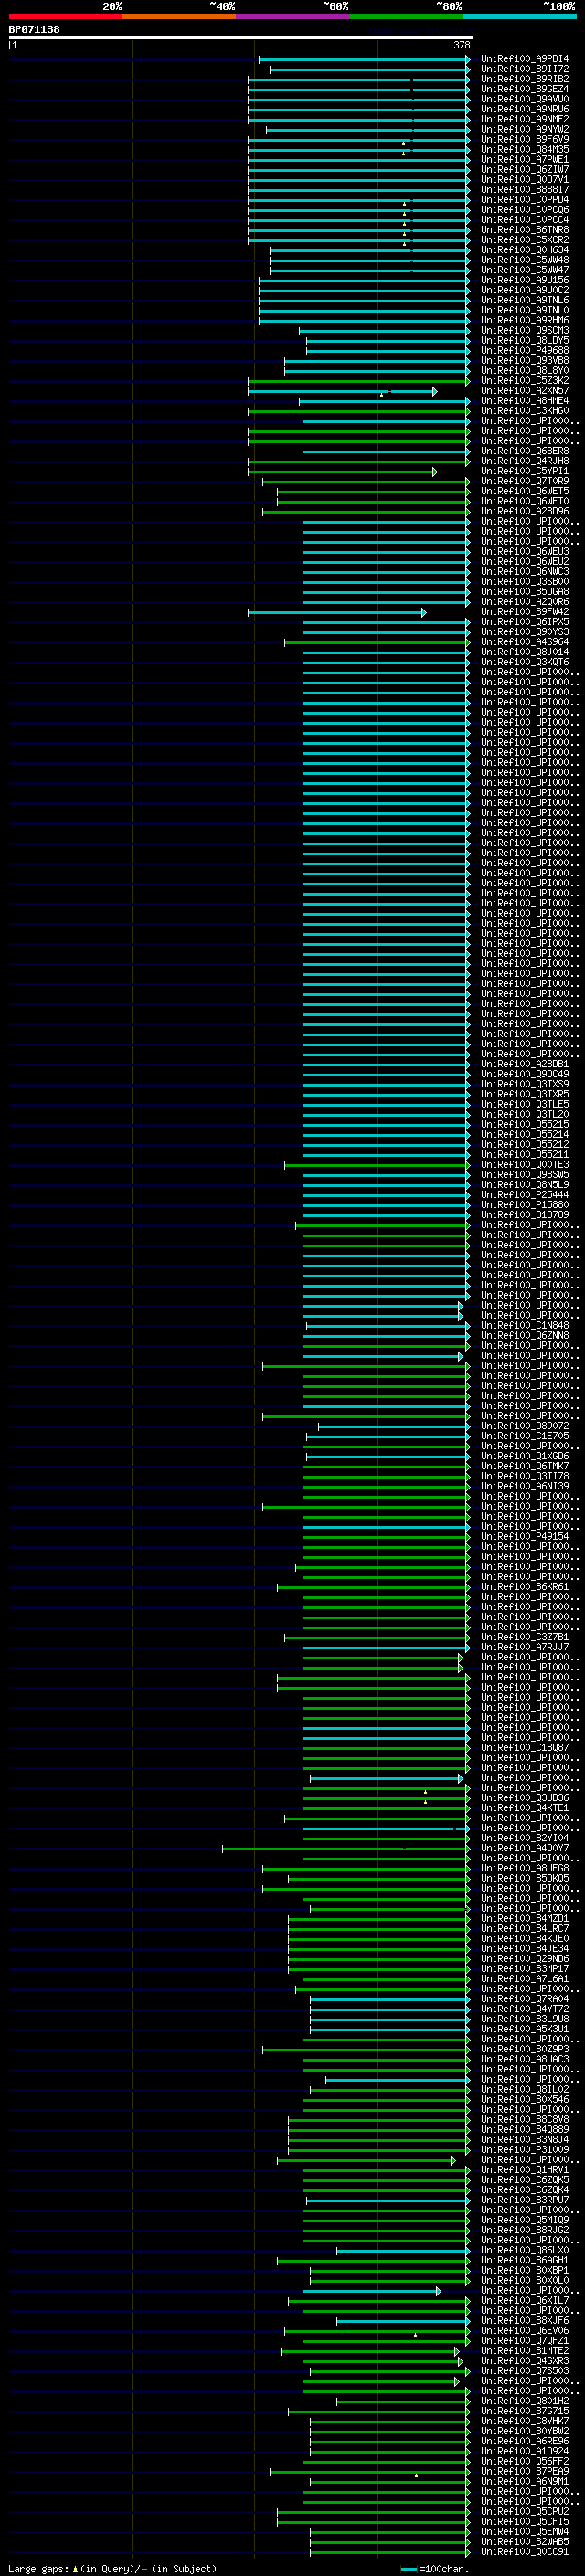Select the label UniRef100_C0PCC4
Viewport: 585px width, 2576px height.
[525, 220]
